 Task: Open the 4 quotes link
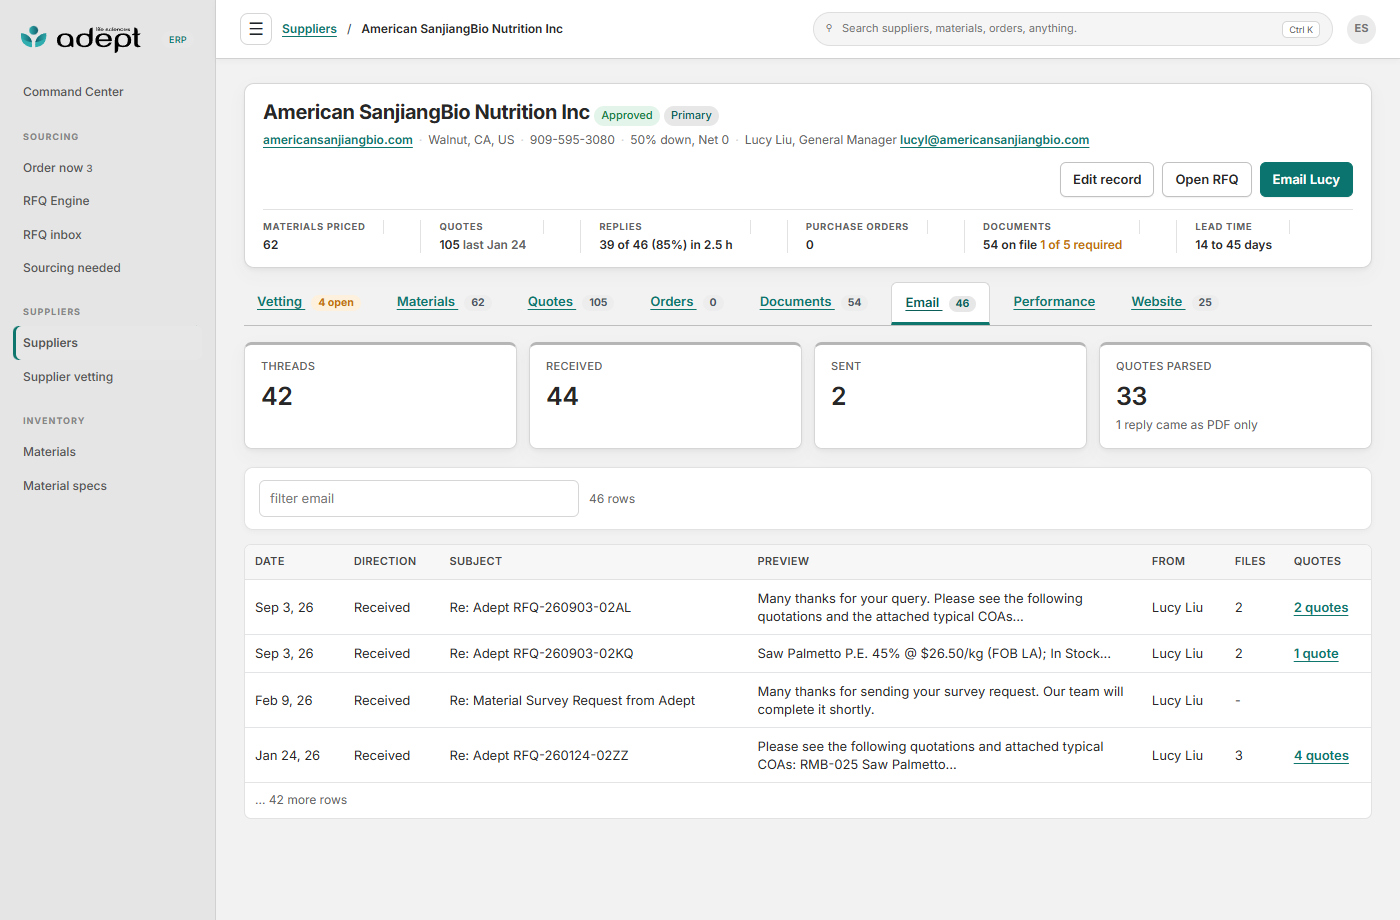click(x=1321, y=756)
